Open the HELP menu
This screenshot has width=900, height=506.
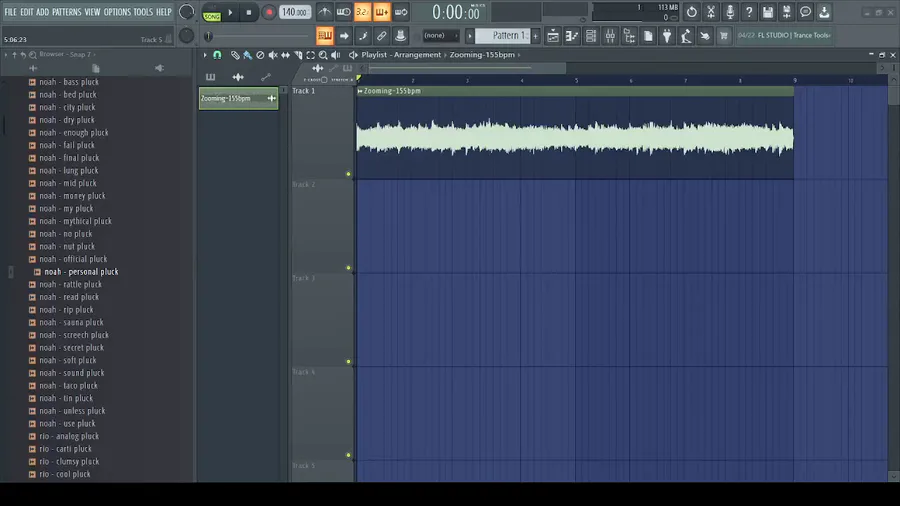pos(164,11)
